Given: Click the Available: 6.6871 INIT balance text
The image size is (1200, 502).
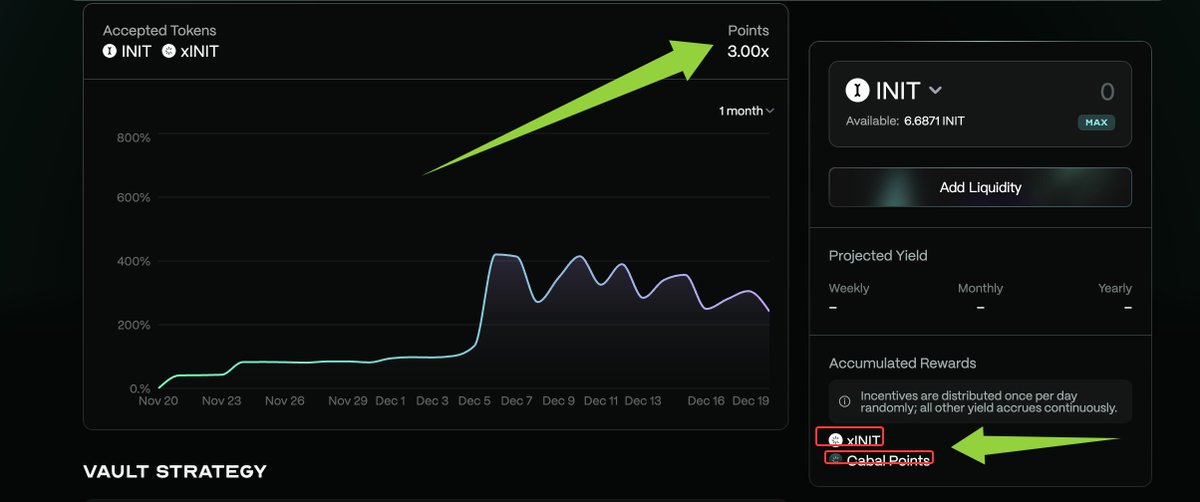Looking at the screenshot, I should tap(905, 121).
